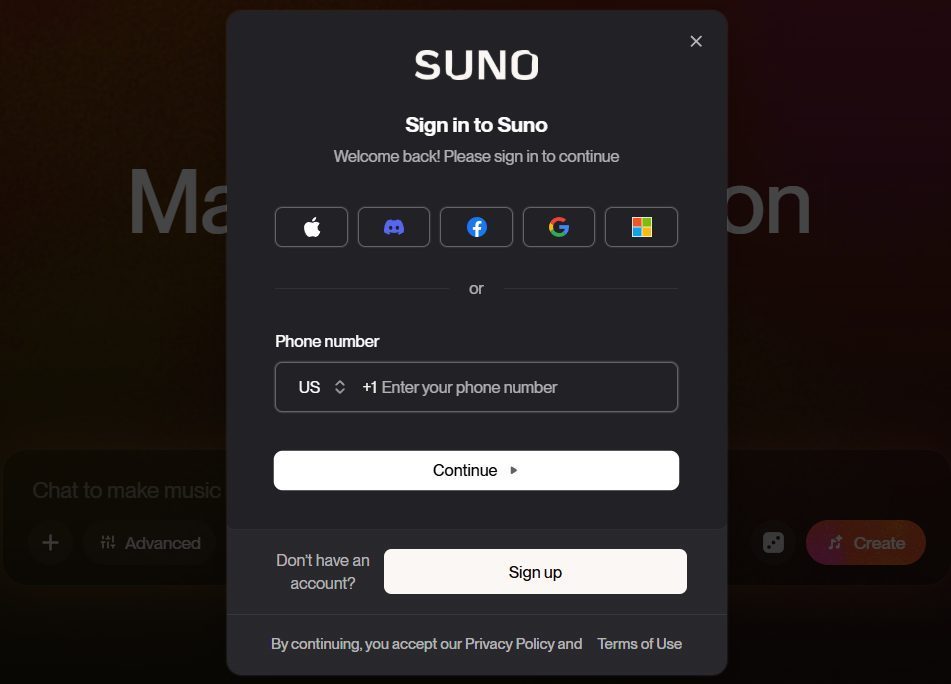Click the plus icon in chat bar
951x684 pixels.
click(50, 543)
